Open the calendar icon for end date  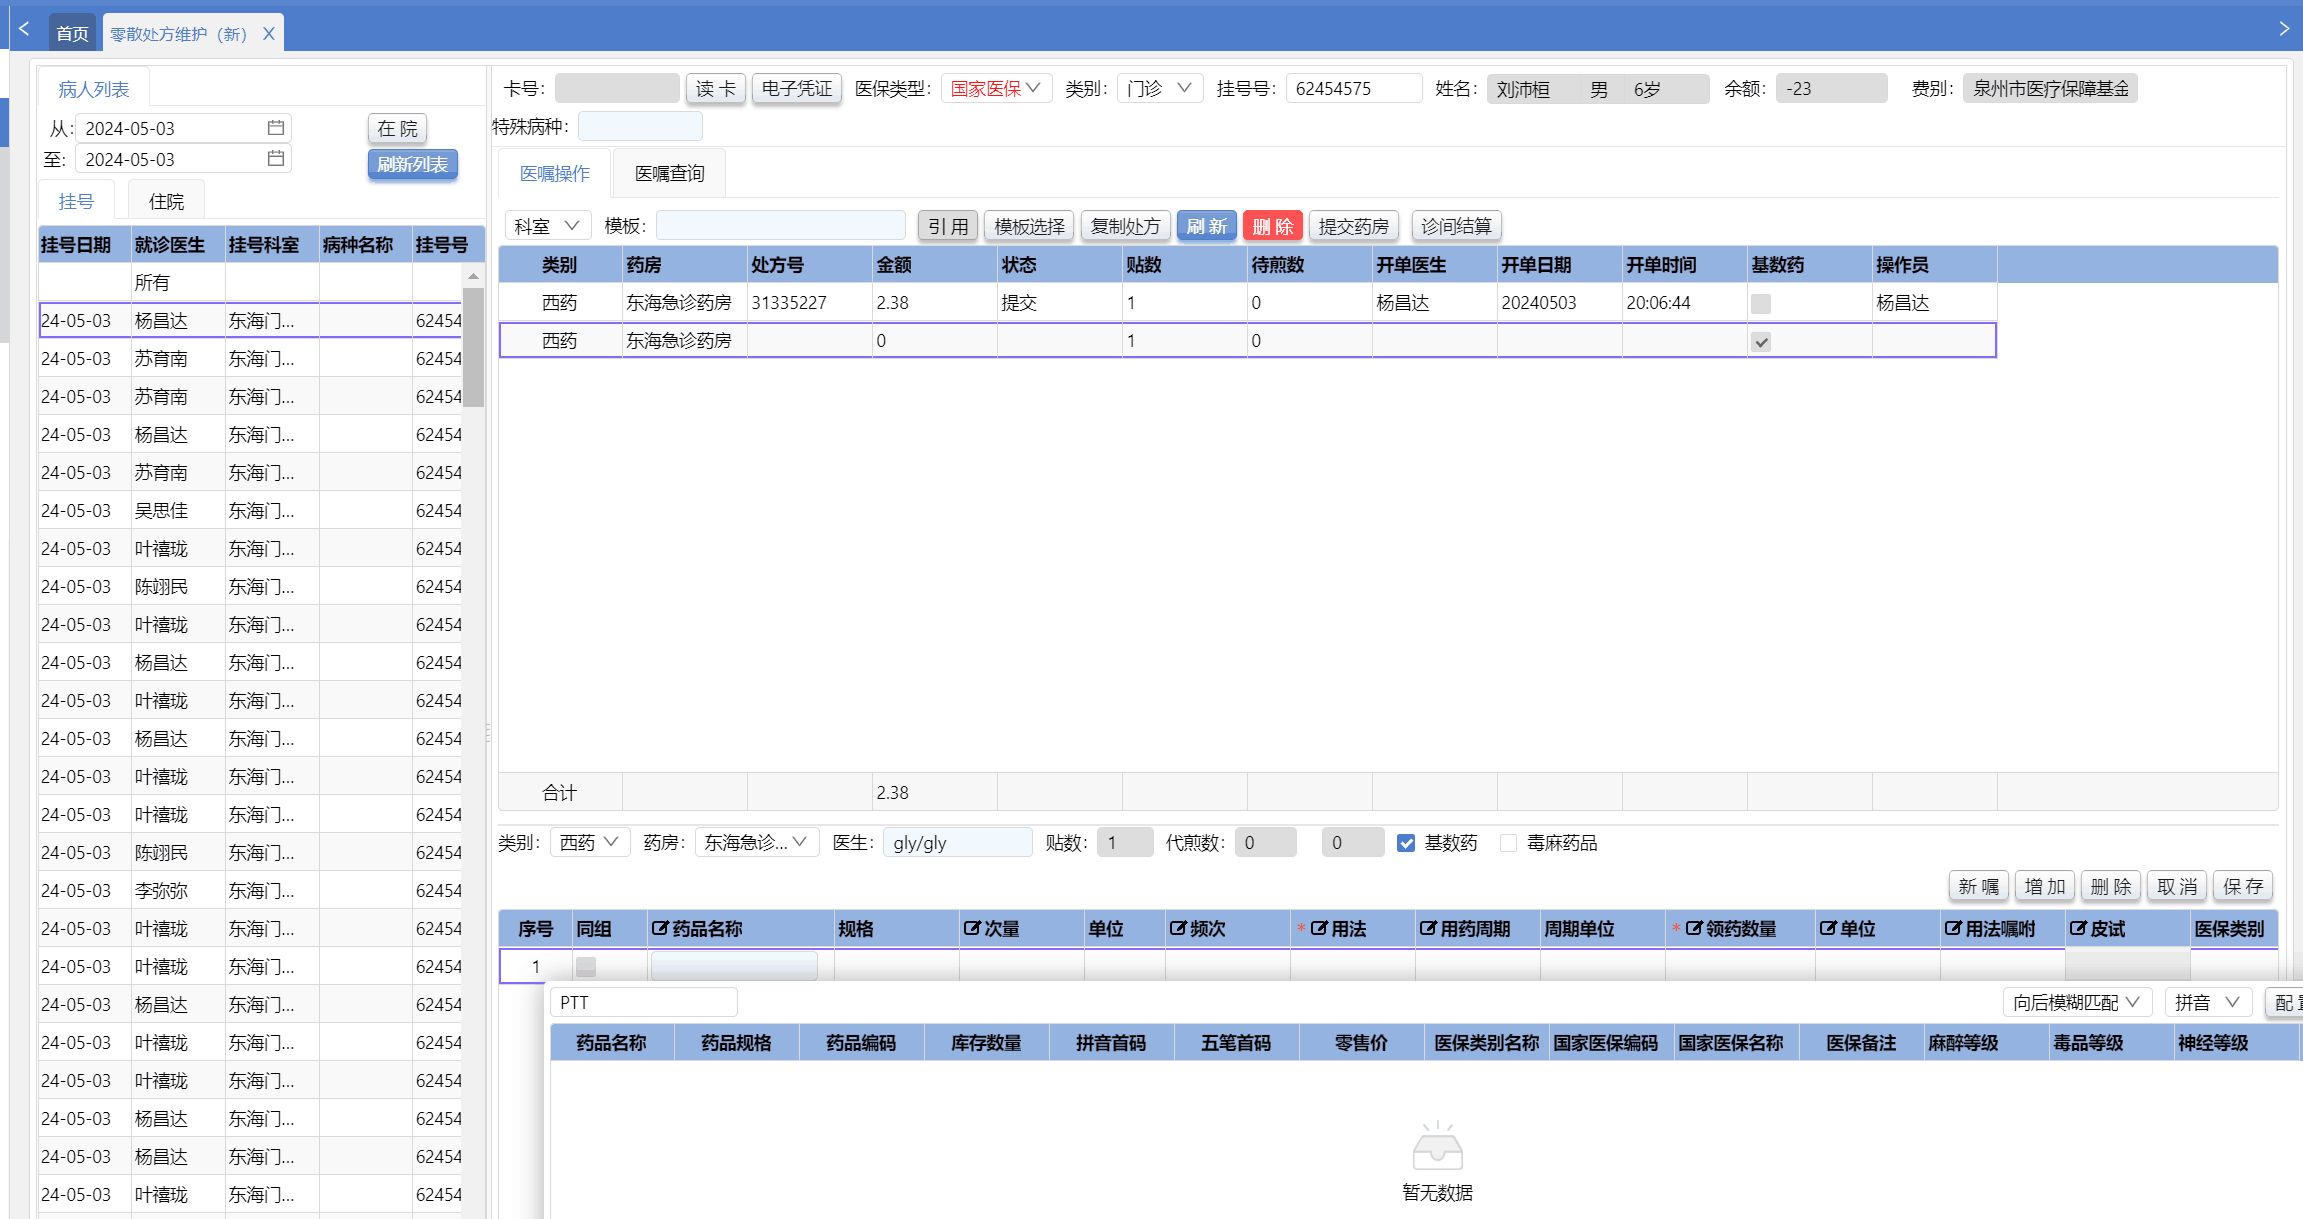click(x=276, y=159)
